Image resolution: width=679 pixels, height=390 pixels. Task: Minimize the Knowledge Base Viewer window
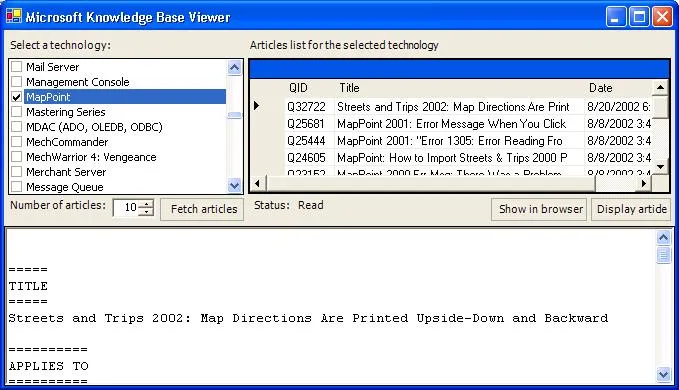(x=615, y=17)
